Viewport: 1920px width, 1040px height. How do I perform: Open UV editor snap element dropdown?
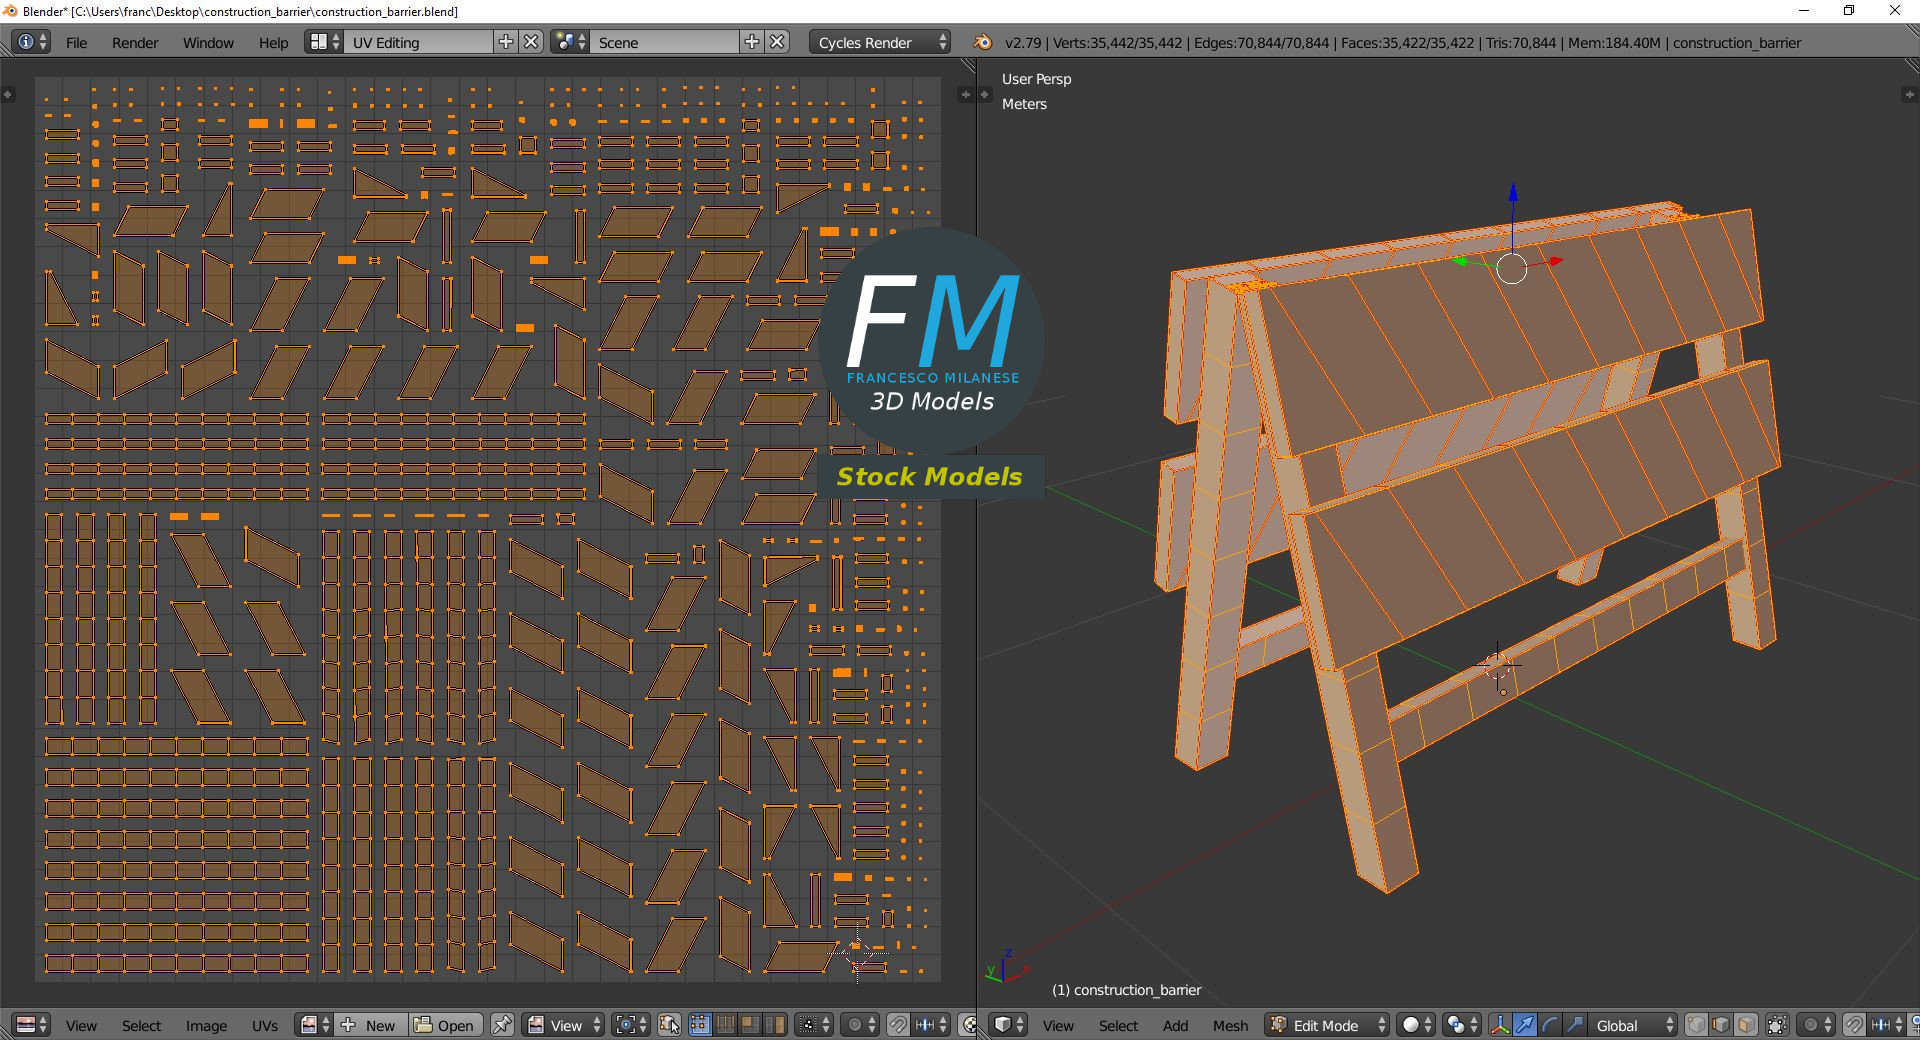(931, 1025)
